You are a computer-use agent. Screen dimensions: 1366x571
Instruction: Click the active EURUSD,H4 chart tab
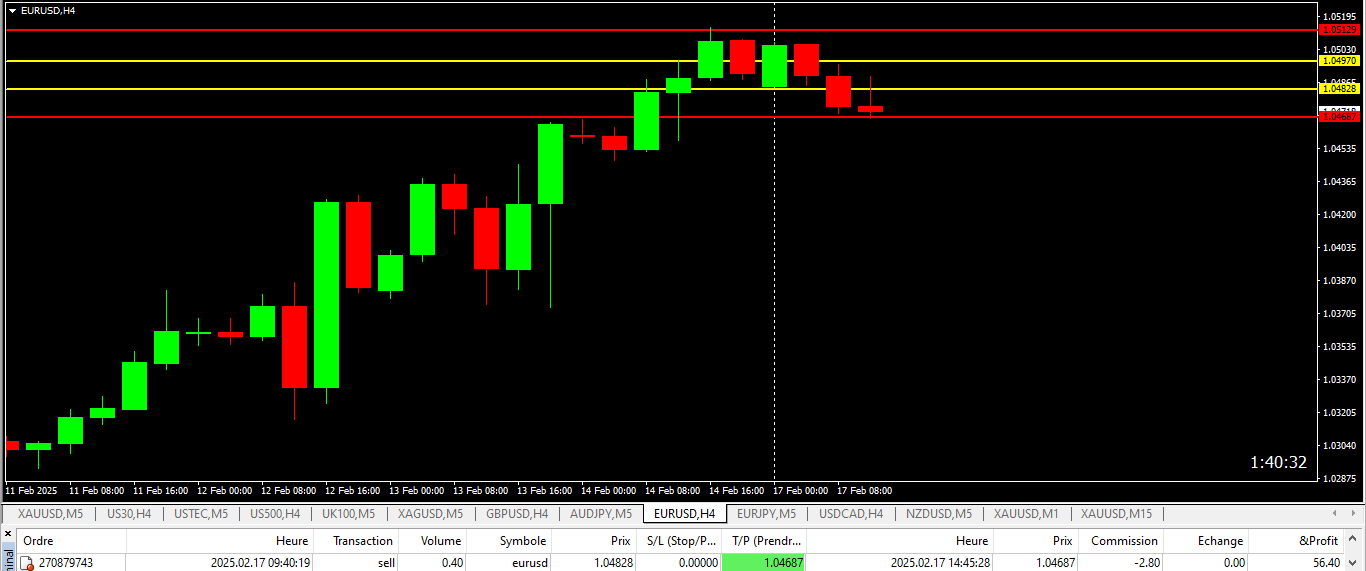click(x=684, y=514)
